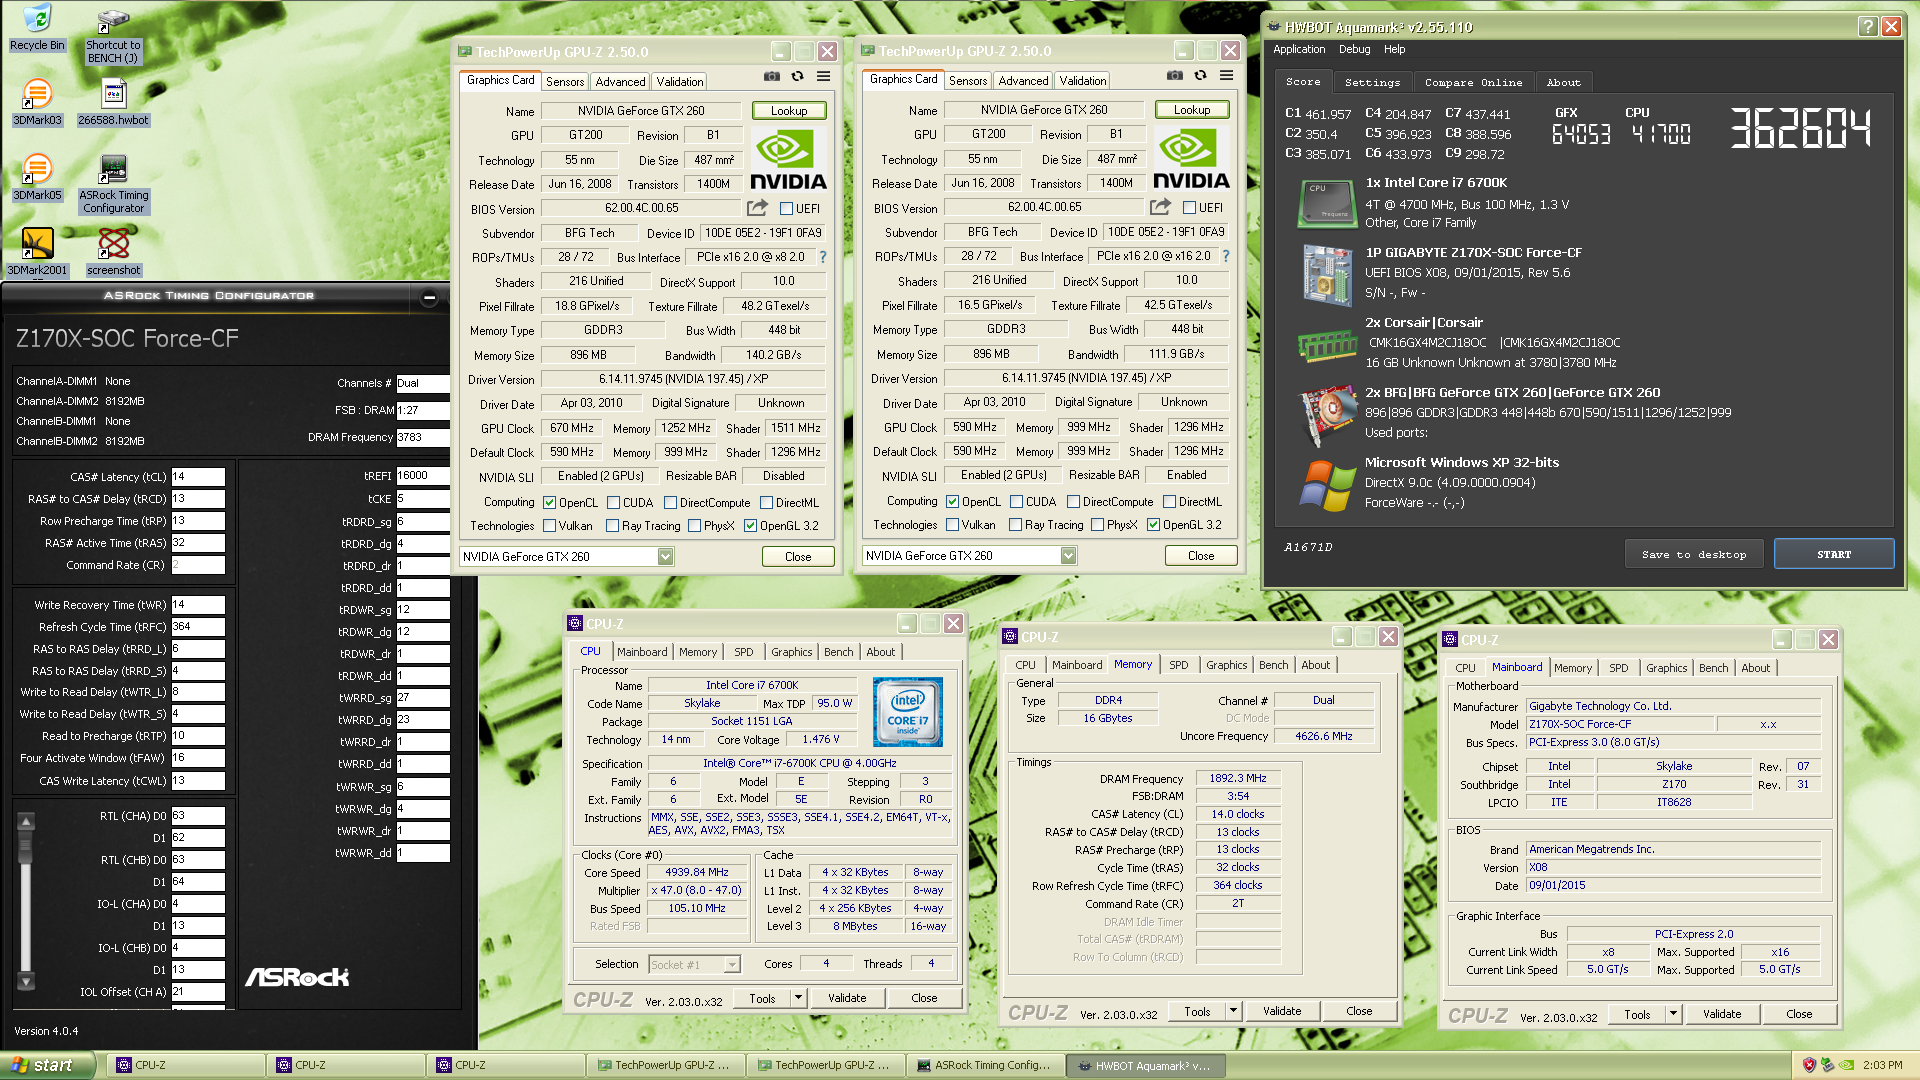The width and height of the screenshot is (1920, 1080).
Task: Toggle Ray Tracing checkbox in the right GPU-Z window
Action: pos(1016,525)
